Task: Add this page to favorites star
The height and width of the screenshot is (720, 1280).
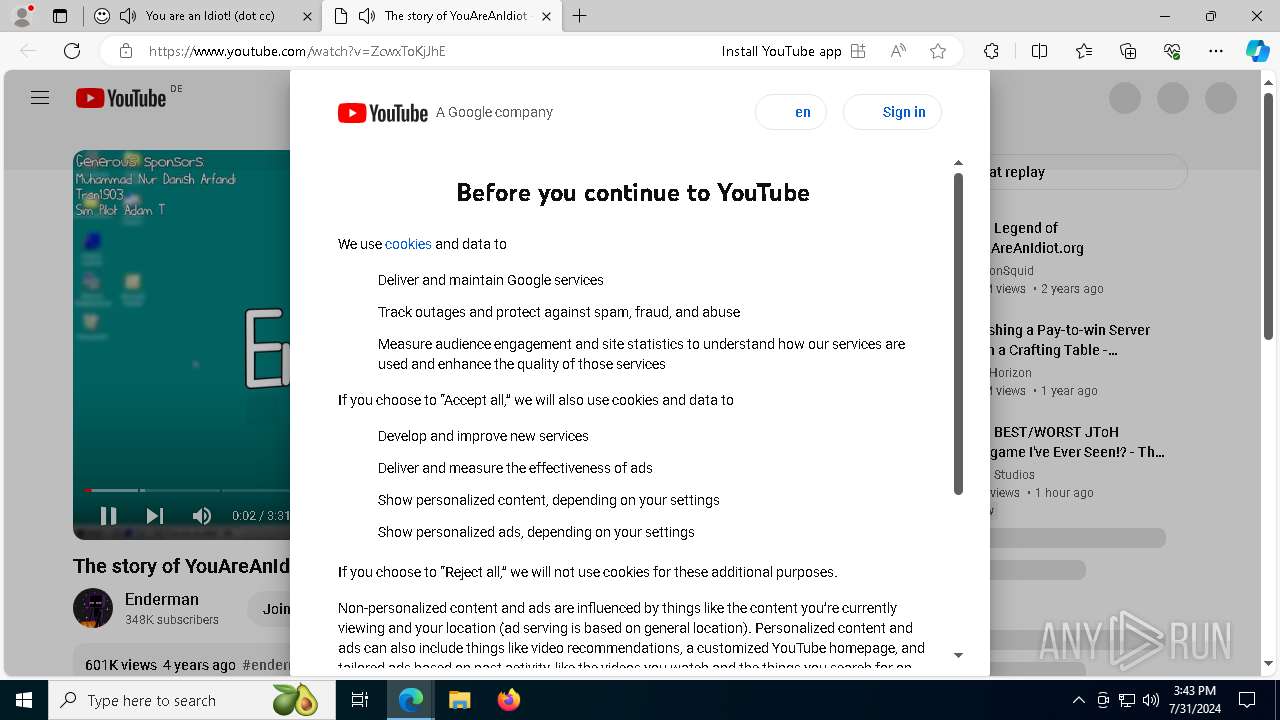Action: [x=938, y=51]
